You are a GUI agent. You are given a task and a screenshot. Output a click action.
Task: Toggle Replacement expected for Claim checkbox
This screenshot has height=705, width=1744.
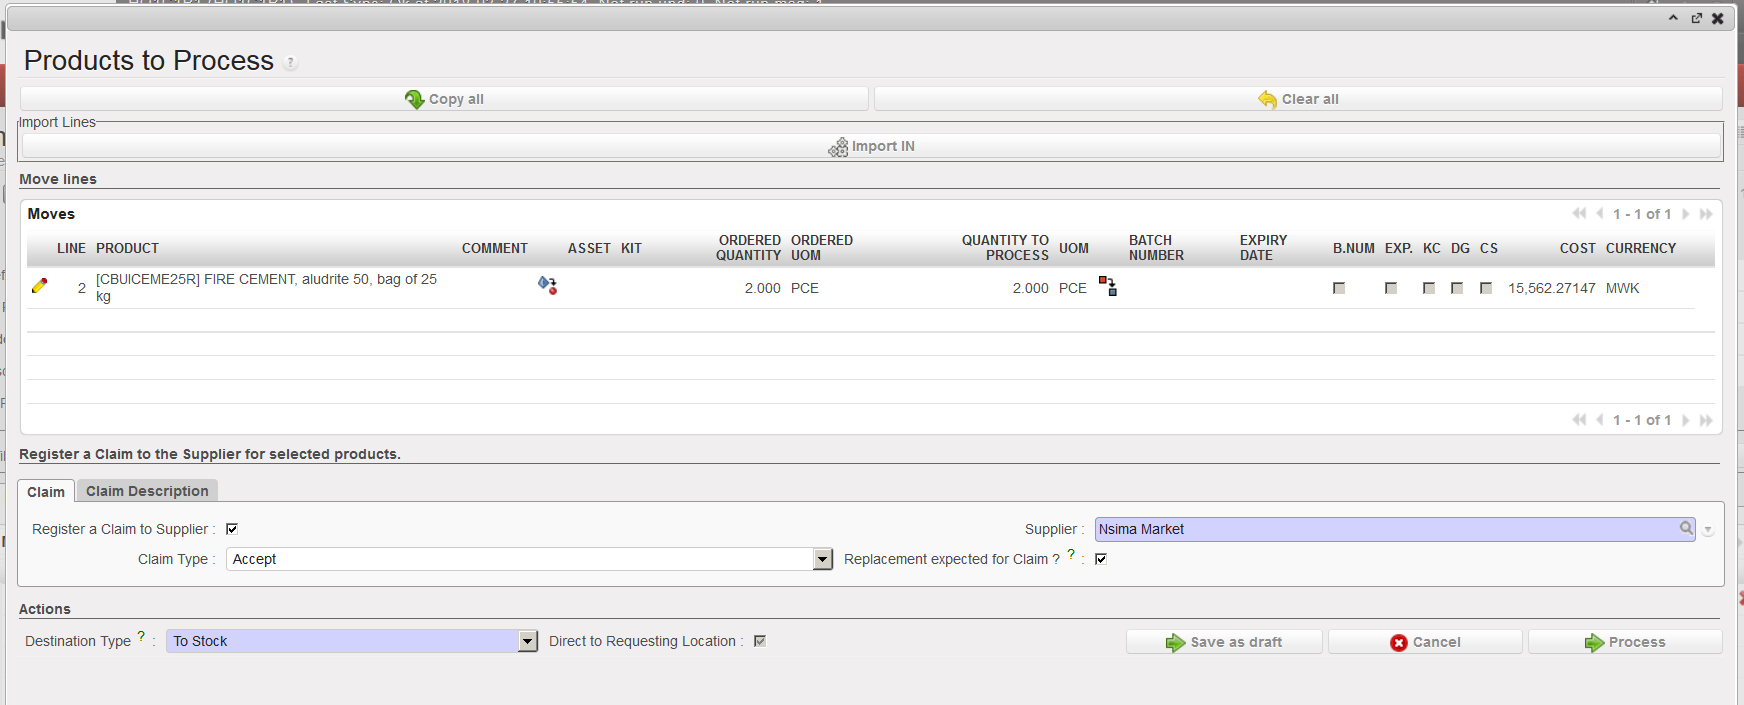(x=1101, y=559)
